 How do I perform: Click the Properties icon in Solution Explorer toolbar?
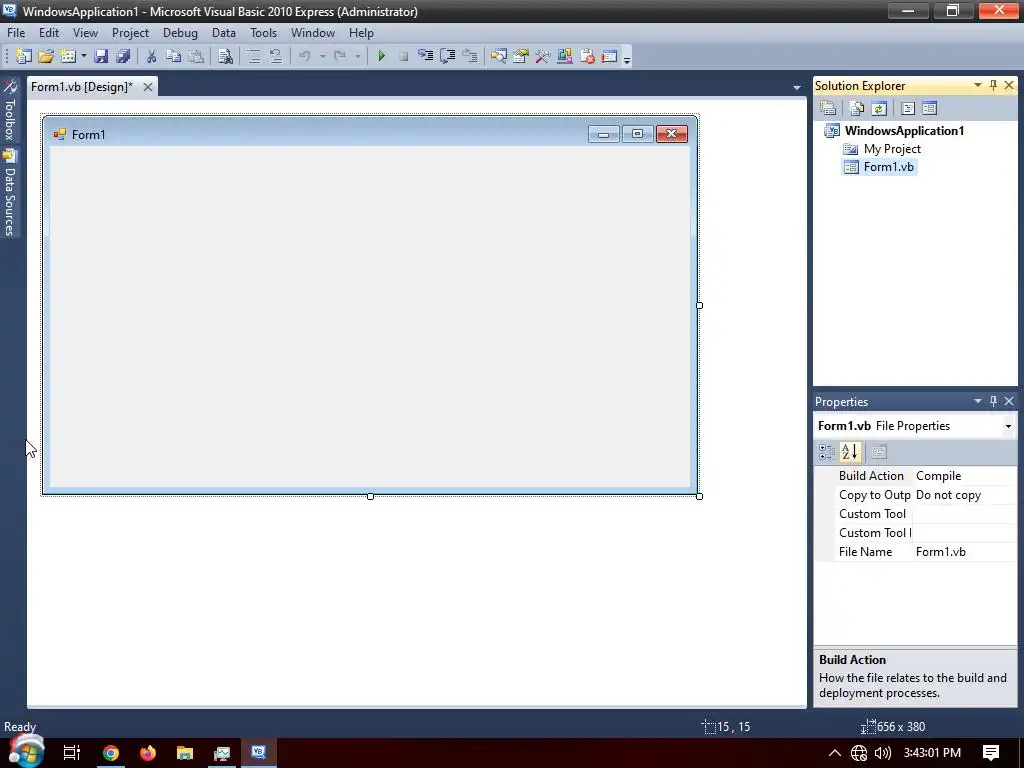(x=828, y=108)
